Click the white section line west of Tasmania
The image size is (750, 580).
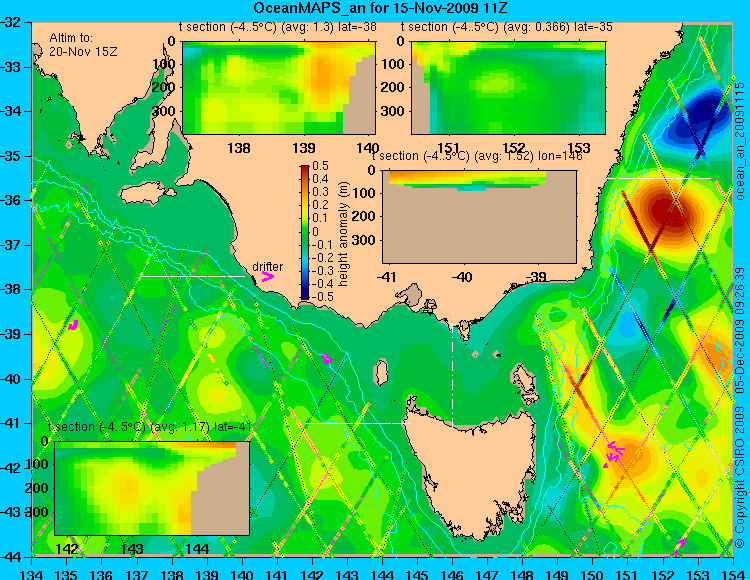[357, 423]
